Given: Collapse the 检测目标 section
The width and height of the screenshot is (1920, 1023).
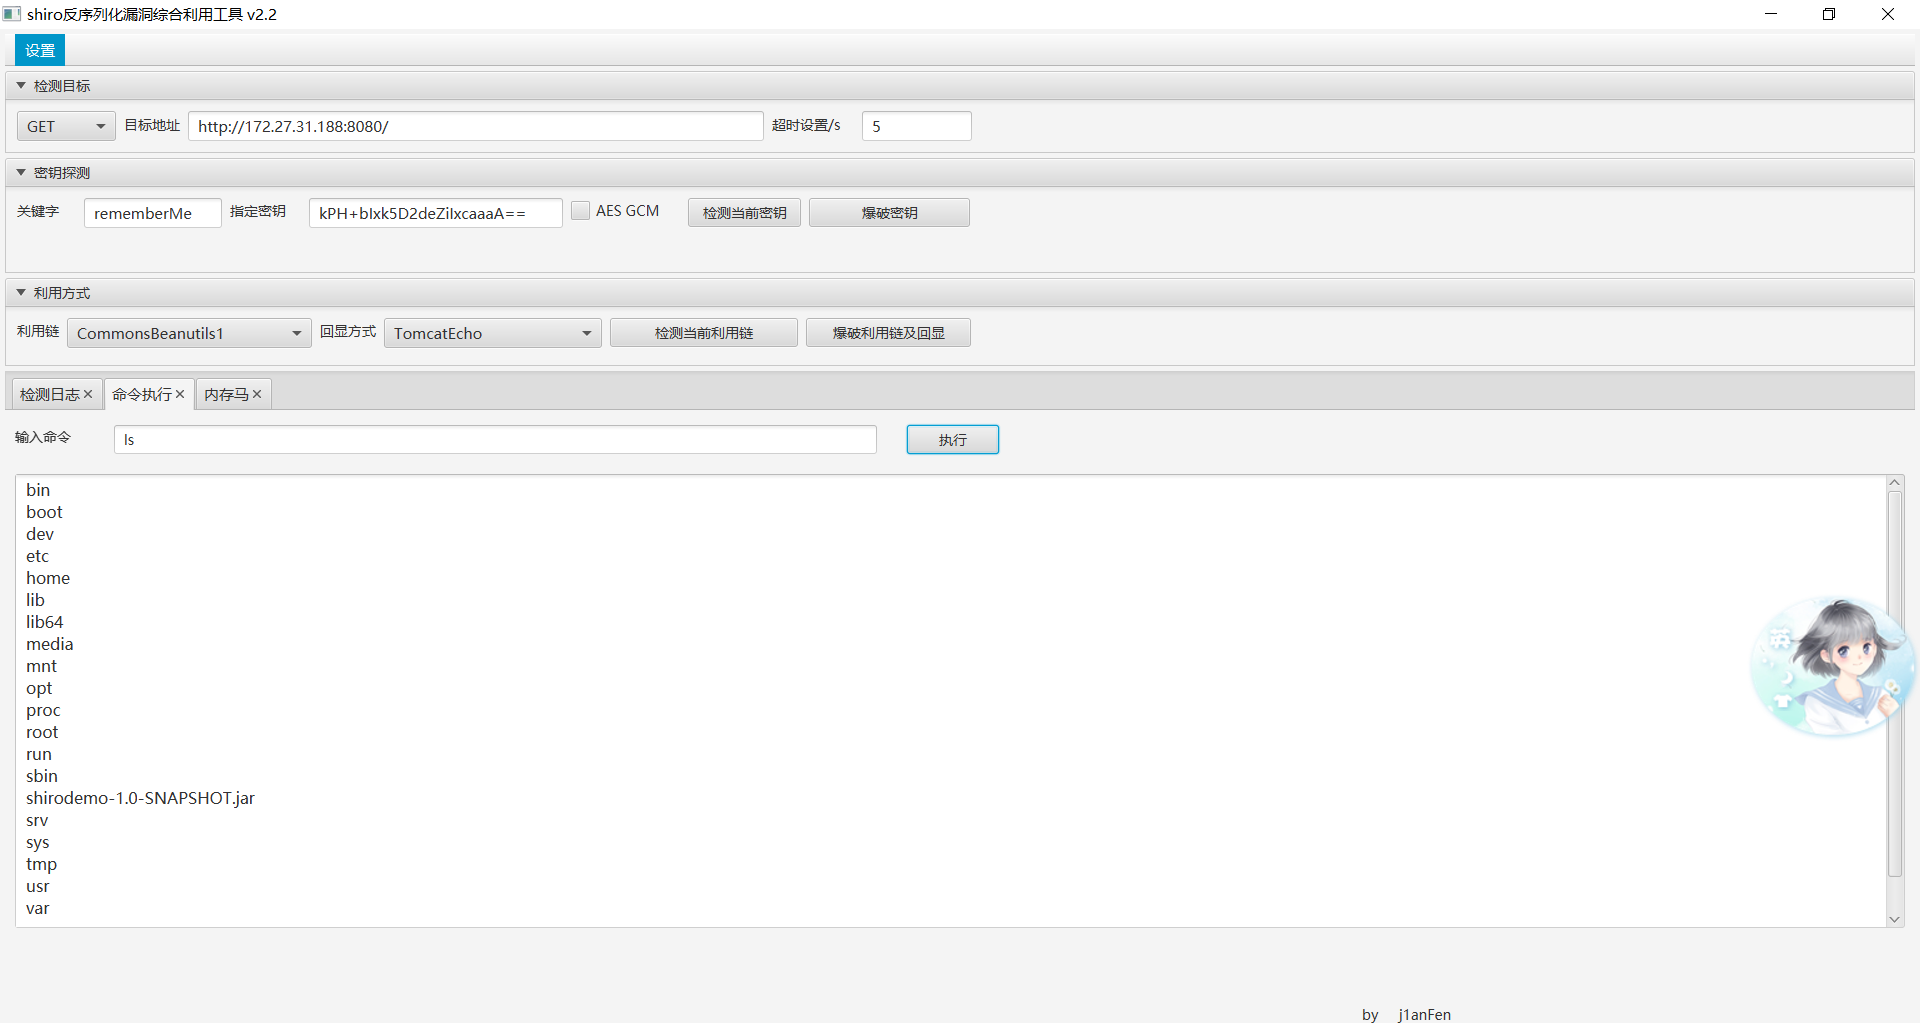Looking at the screenshot, I should (21, 86).
